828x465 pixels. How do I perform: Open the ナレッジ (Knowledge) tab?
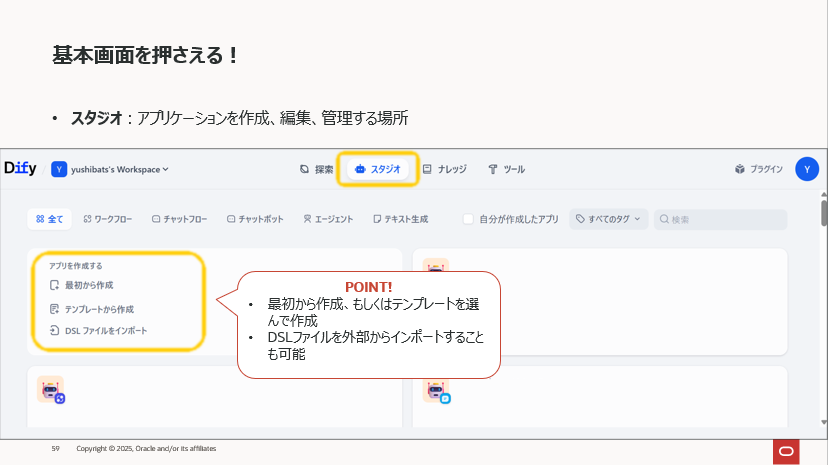pyautogui.click(x=445, y=169)
